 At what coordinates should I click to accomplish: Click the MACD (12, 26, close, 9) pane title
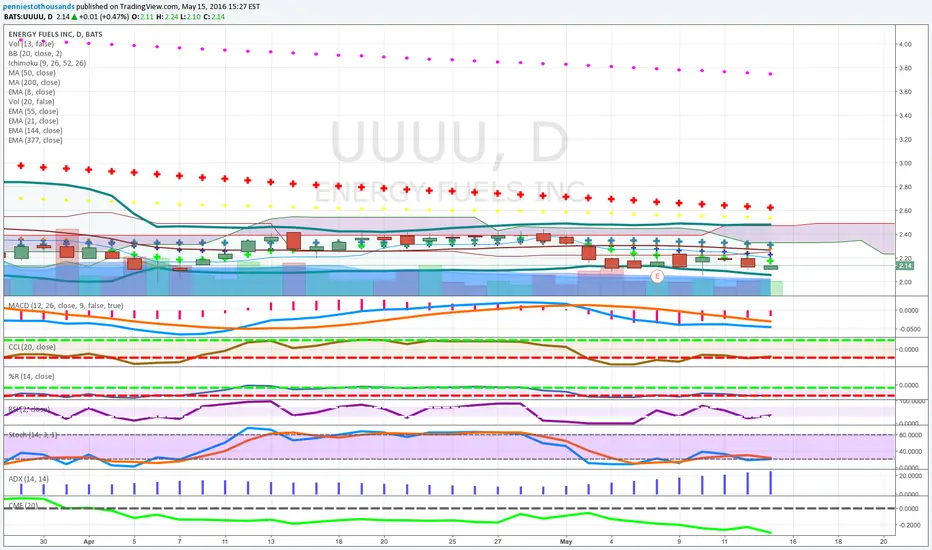[x=65, y=306]
